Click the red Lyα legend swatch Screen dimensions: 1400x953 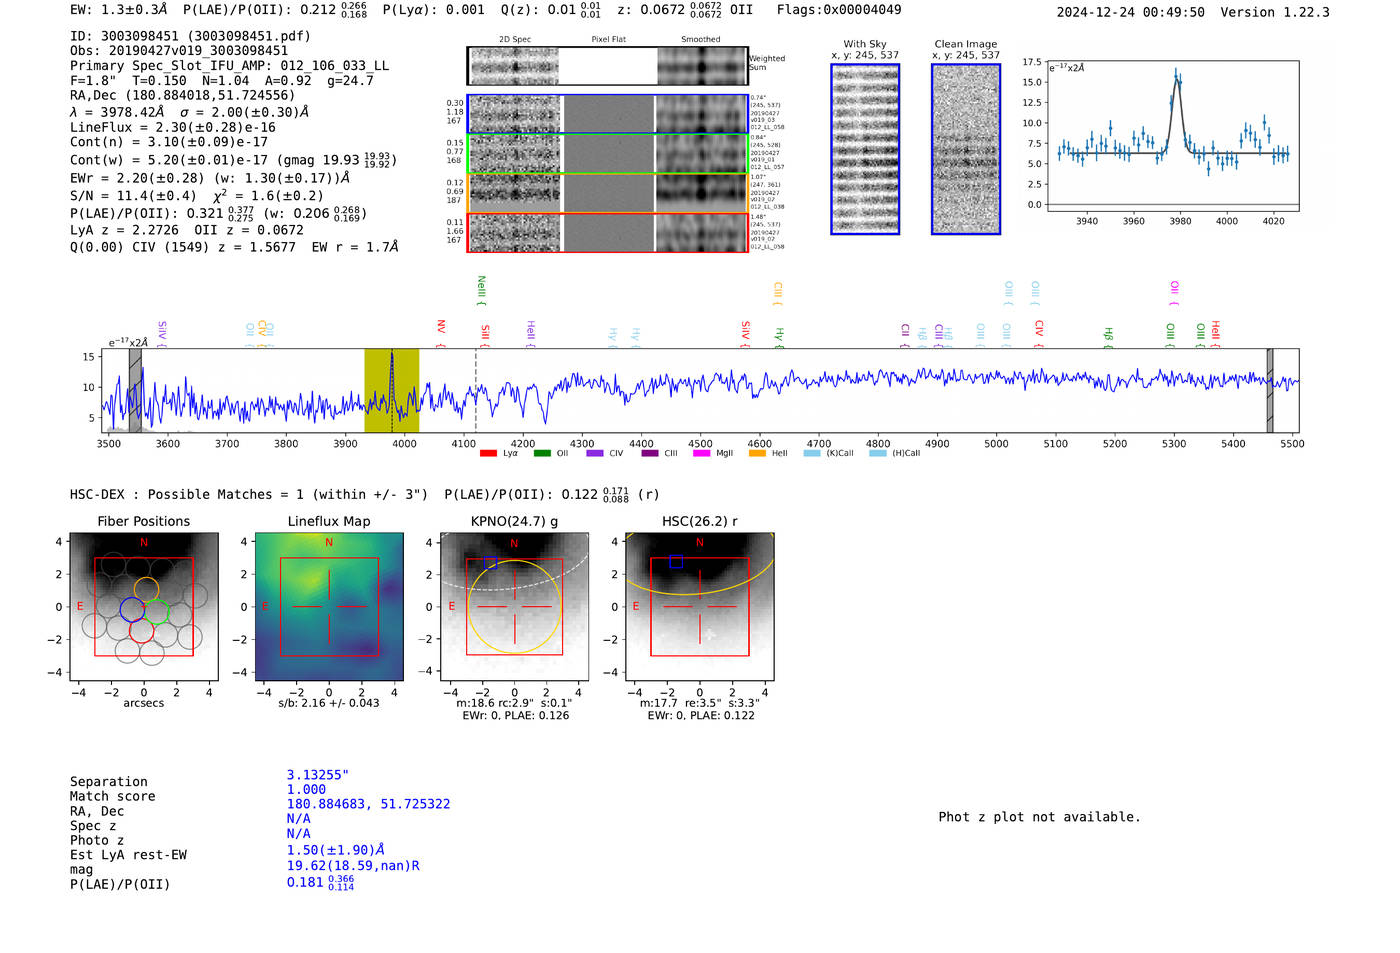pos(488,453)
